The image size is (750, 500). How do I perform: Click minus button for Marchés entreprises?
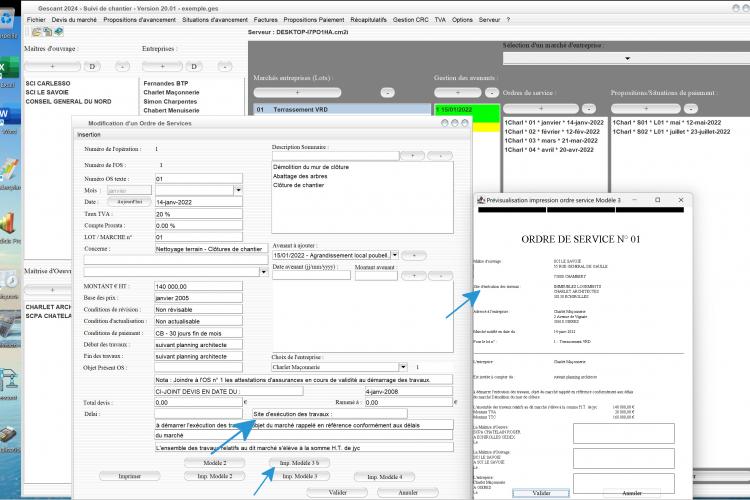[387, 92]
